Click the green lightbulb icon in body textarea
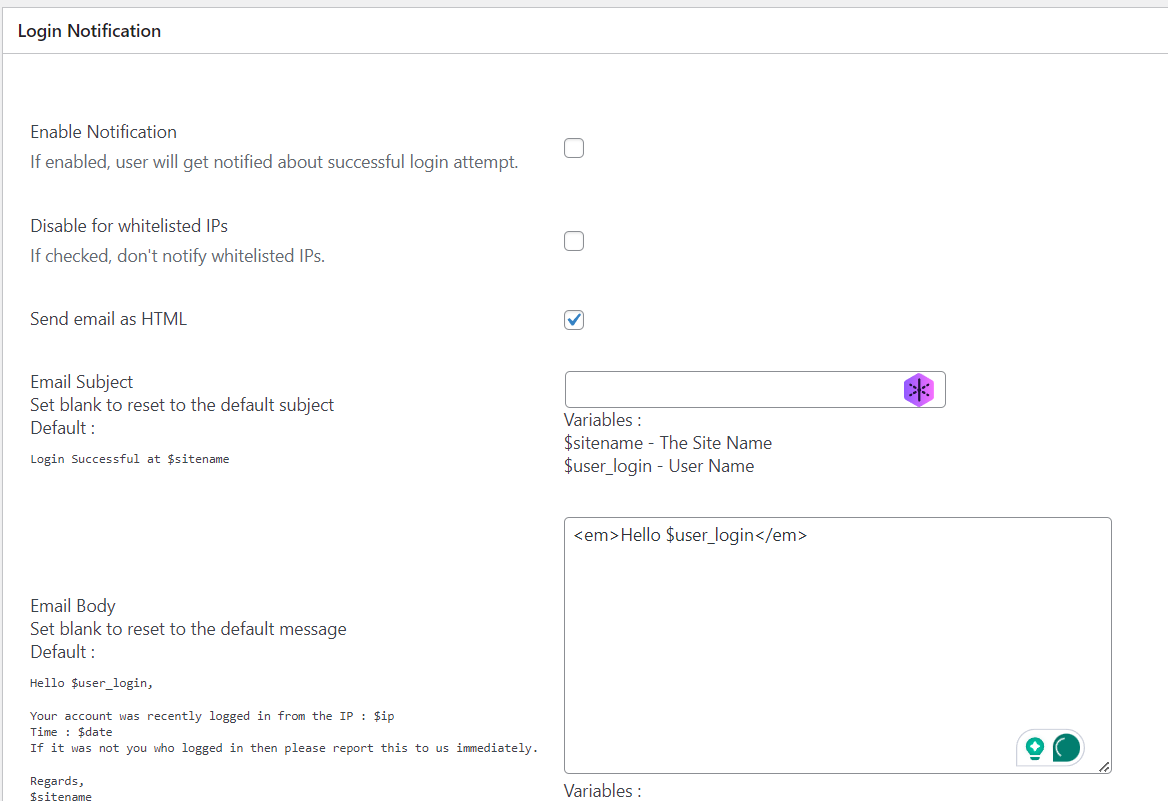This screenshot has width=1168, height=801. tap(1035, 747)
